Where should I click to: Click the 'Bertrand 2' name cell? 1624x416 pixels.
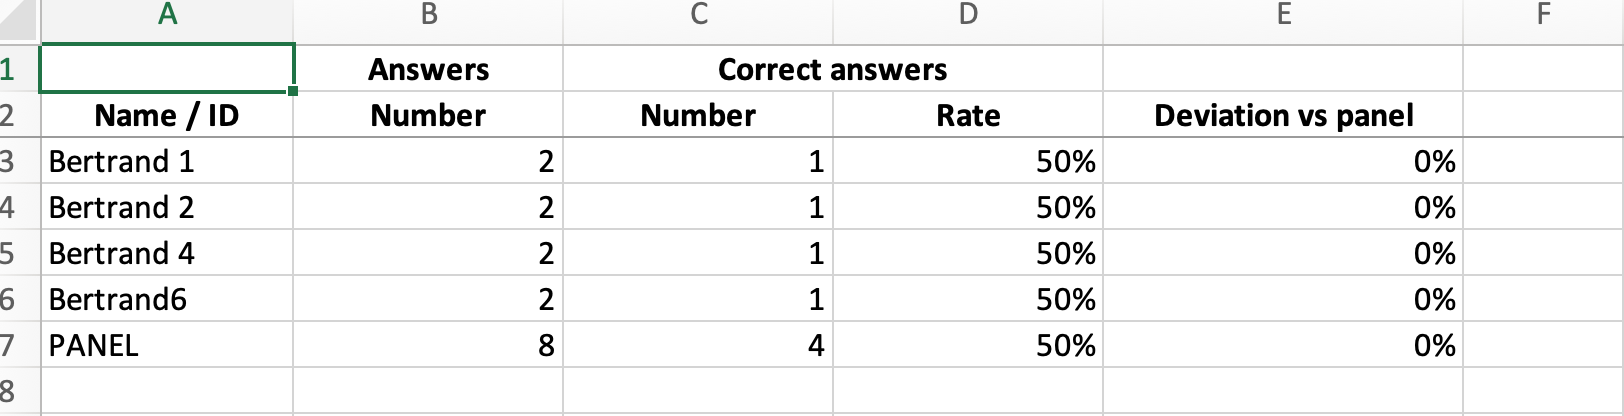[167, 207]
